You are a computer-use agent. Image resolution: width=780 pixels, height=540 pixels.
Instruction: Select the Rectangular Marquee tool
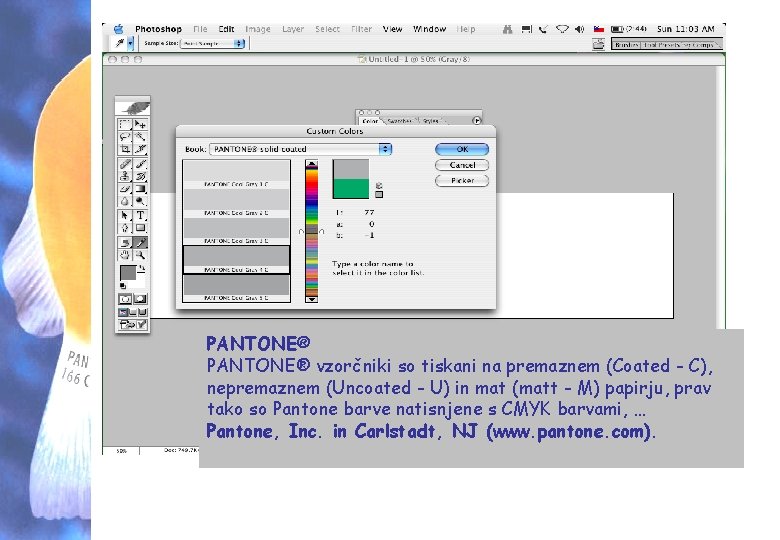click(125, 124)
